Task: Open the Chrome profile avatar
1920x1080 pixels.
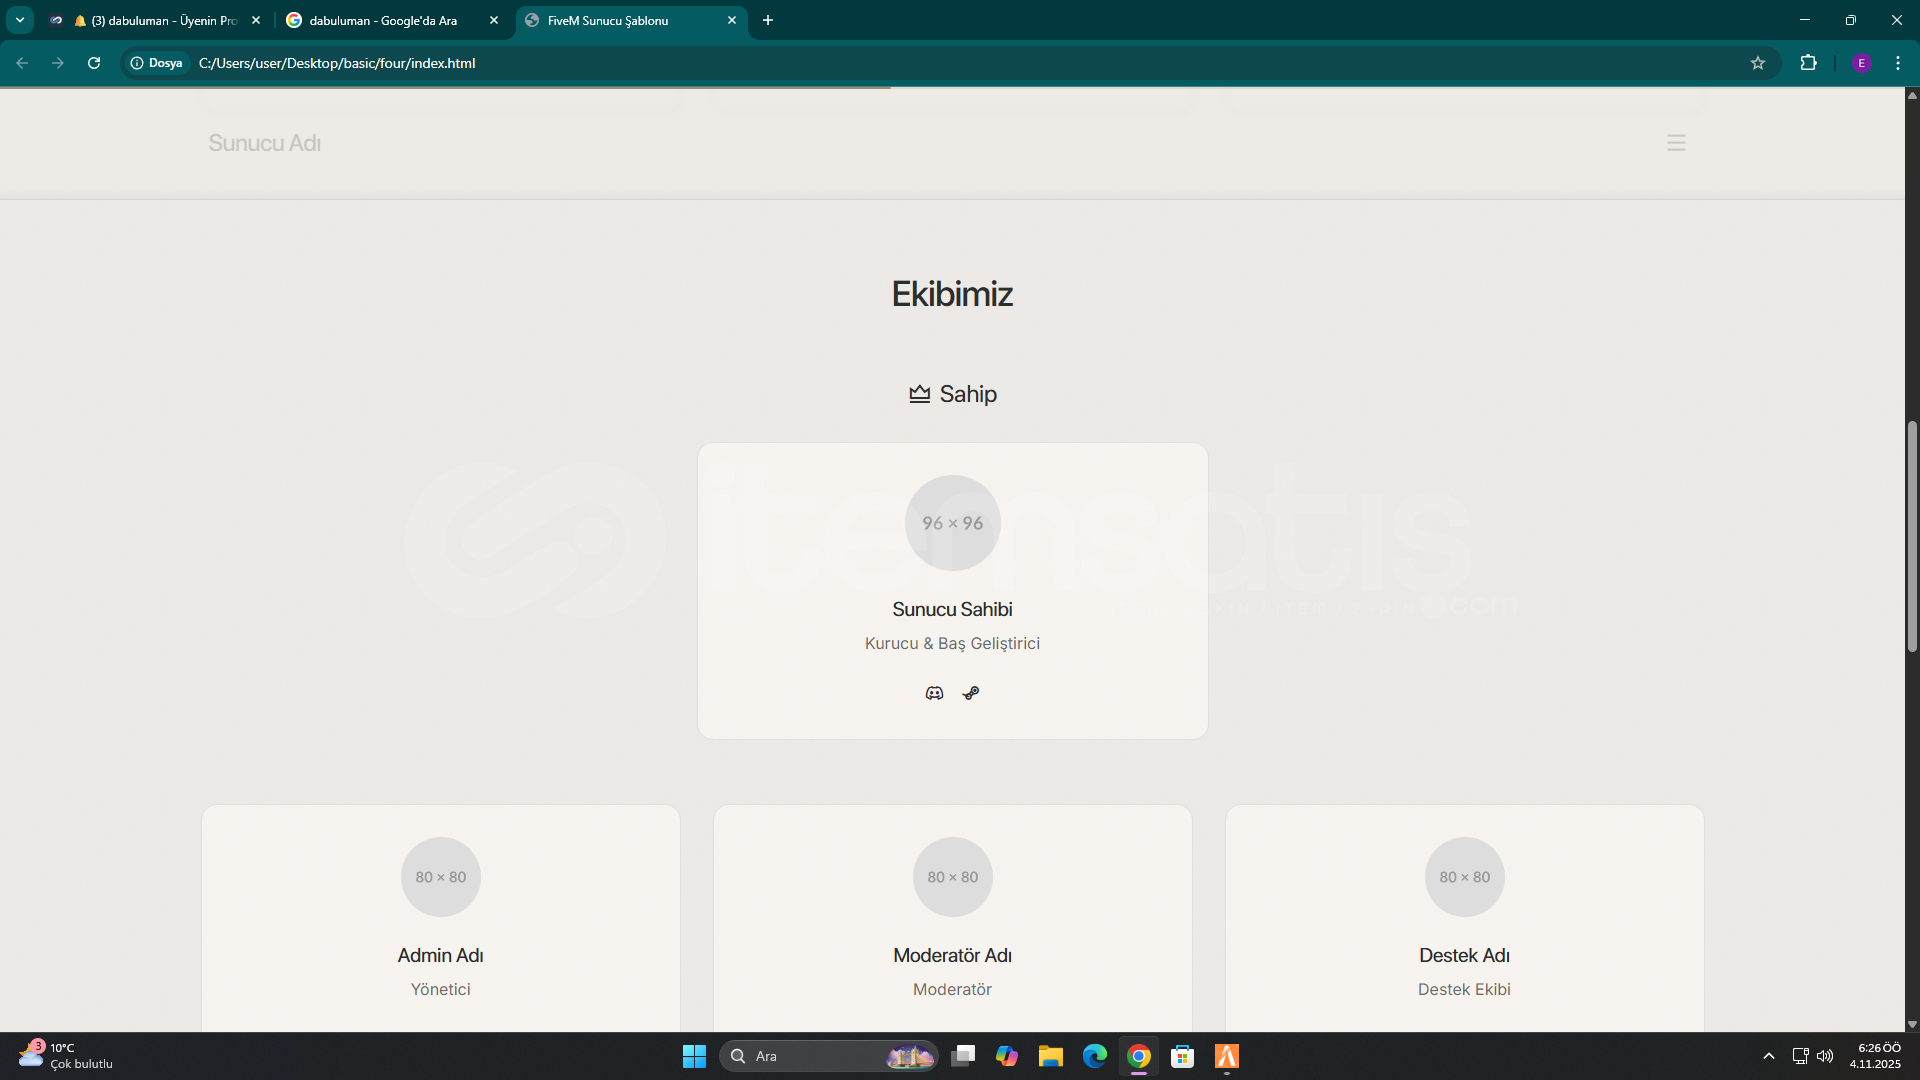Action: point(1861,63)
